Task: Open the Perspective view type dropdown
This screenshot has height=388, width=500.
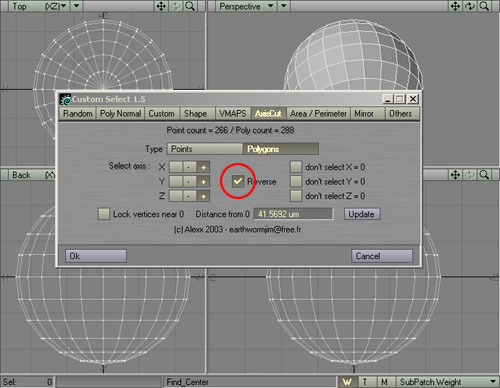Action: [246, 6]
